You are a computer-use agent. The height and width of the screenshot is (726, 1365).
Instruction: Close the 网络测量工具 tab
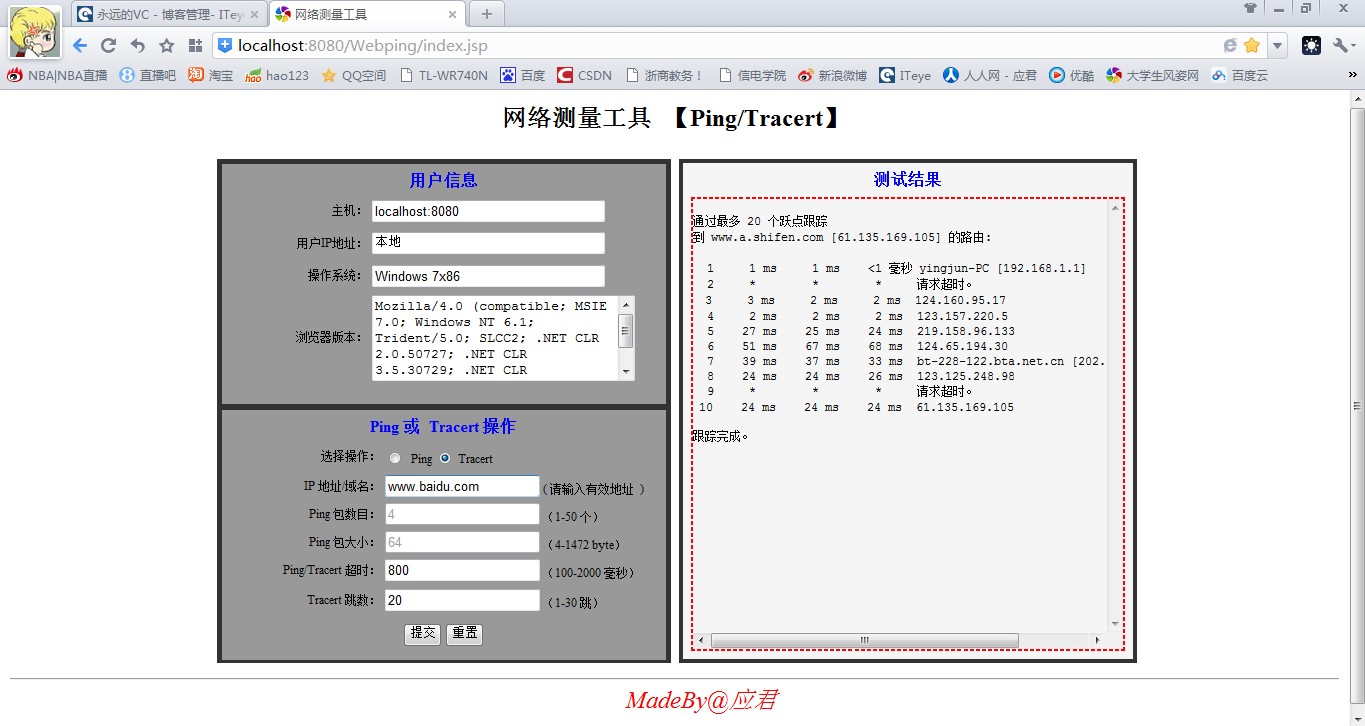(452, 15)
